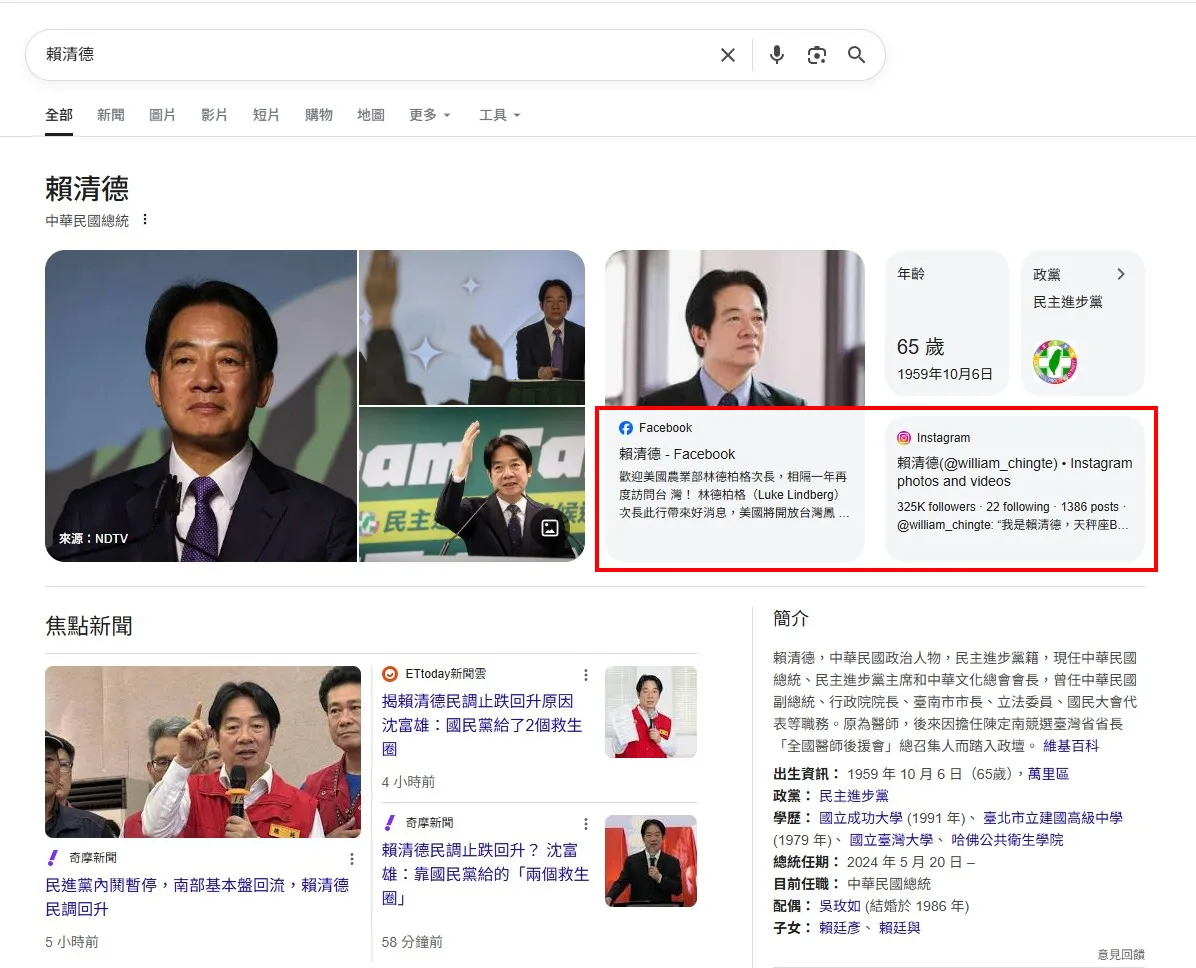Click the ETtoday新聞雲 source icon
Screen dimensions: 1196x968
pyautogui.click(x=389, y=673)
